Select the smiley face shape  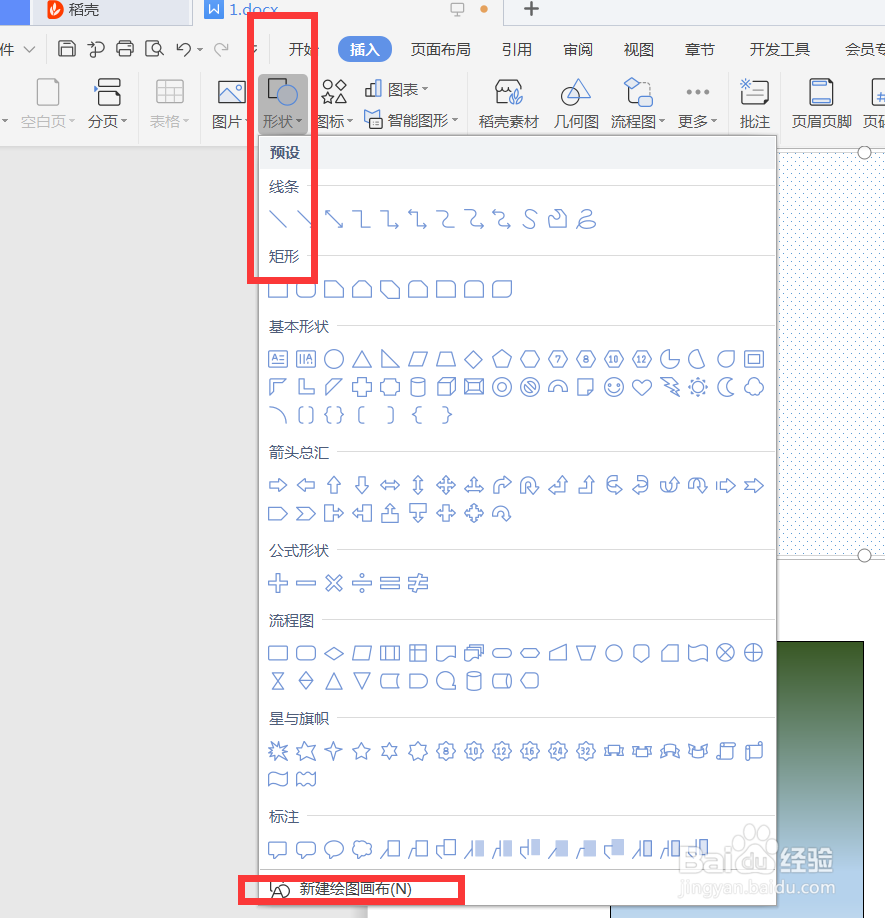[x=613, y=387]
